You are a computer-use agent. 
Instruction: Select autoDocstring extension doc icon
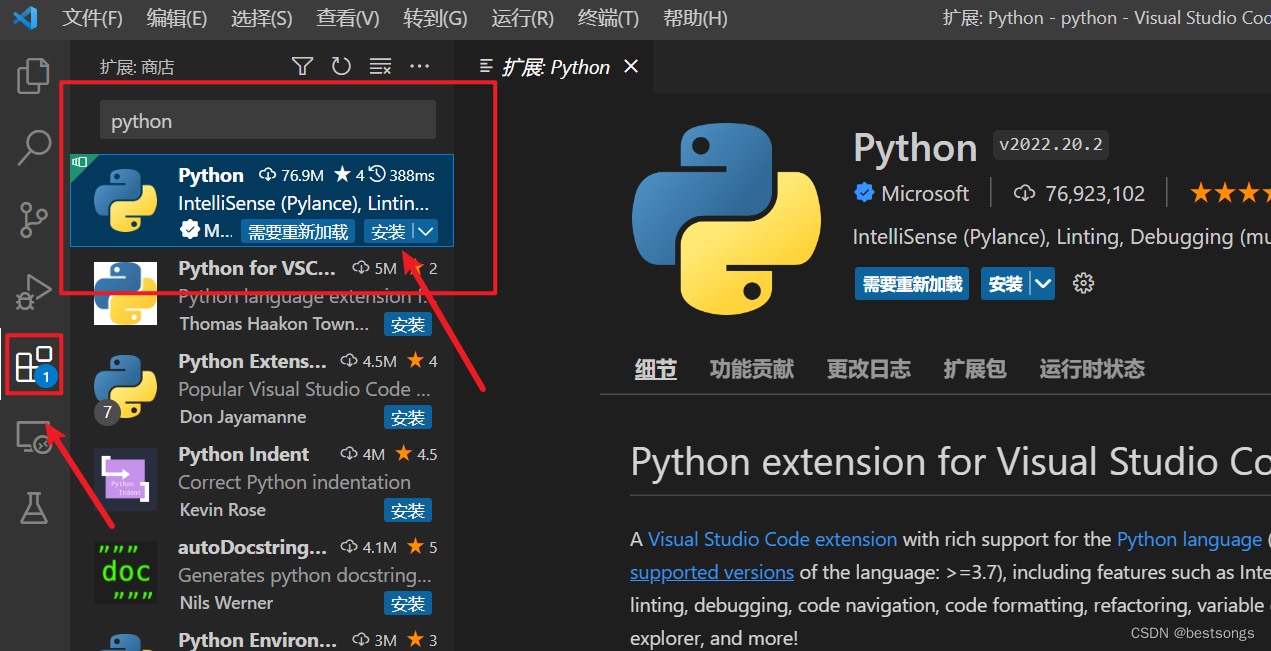click(x=125, y=572)
